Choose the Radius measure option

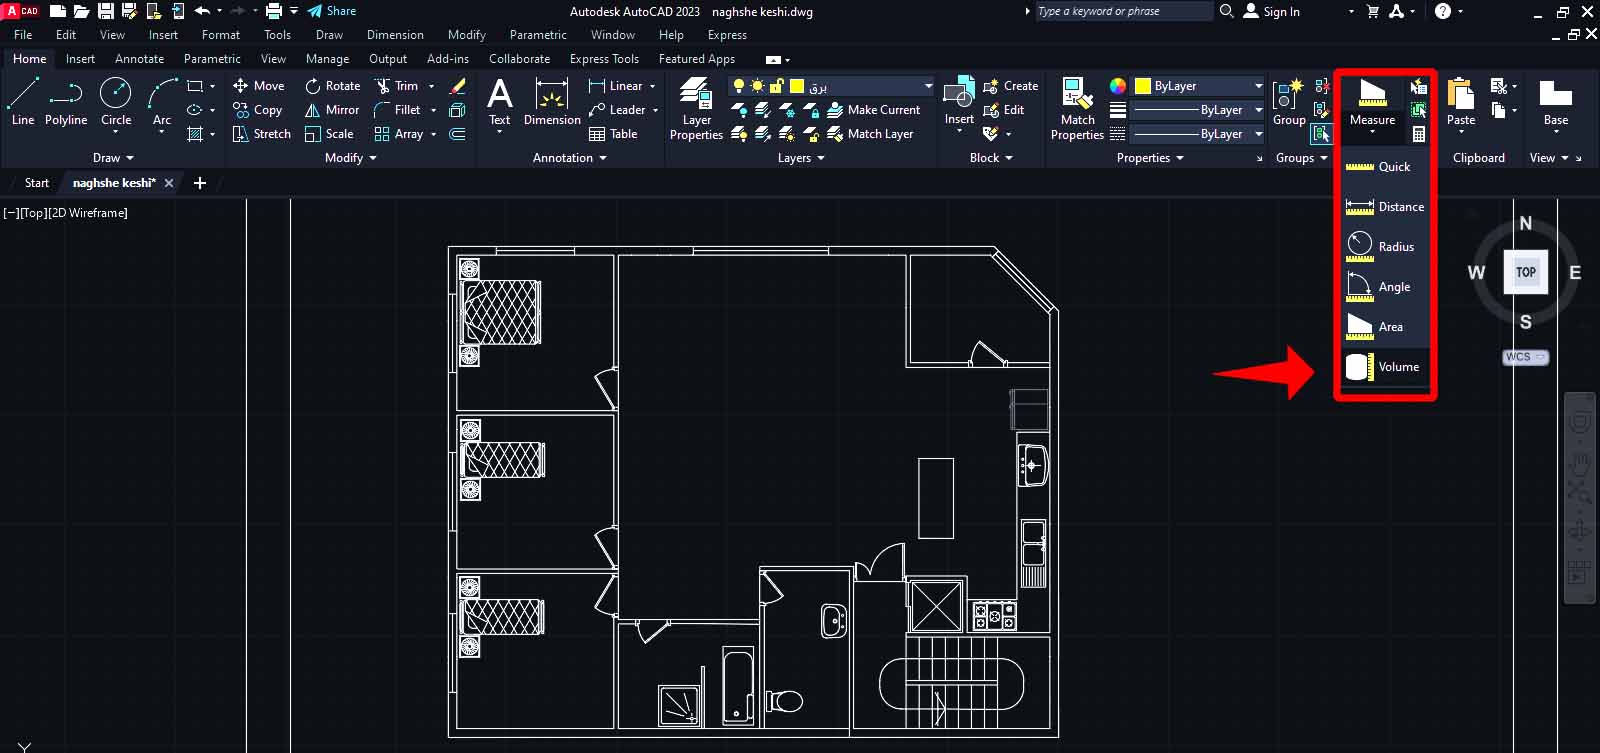tap(1383, 247)
